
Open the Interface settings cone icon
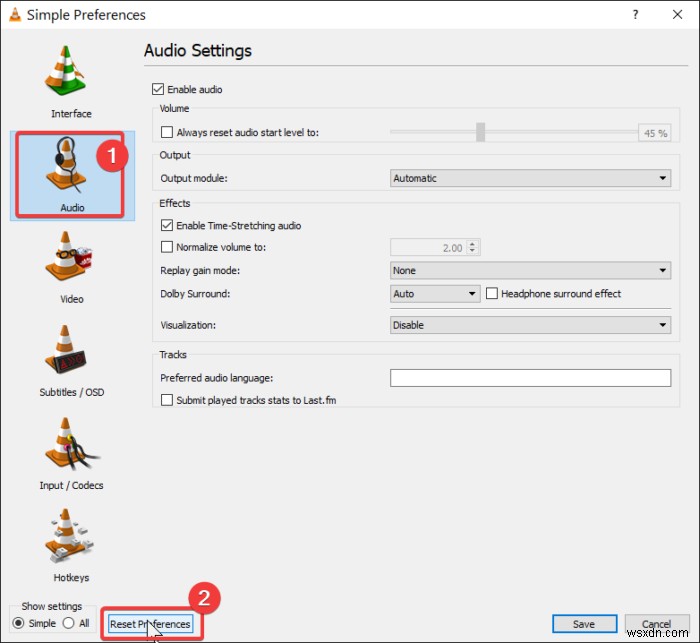click(65, 71)
